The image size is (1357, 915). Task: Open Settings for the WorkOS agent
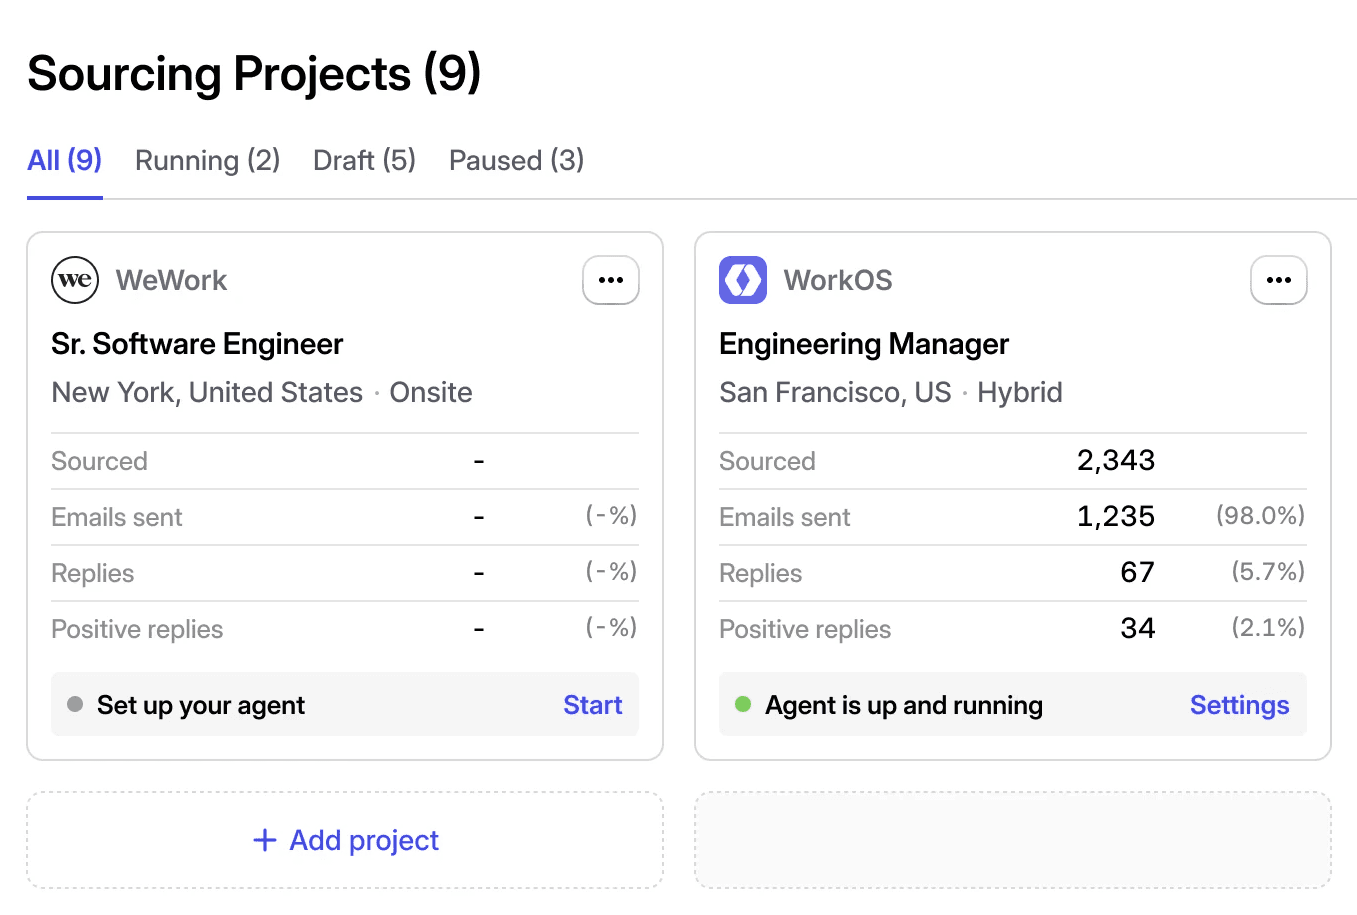click(1239, 705)
